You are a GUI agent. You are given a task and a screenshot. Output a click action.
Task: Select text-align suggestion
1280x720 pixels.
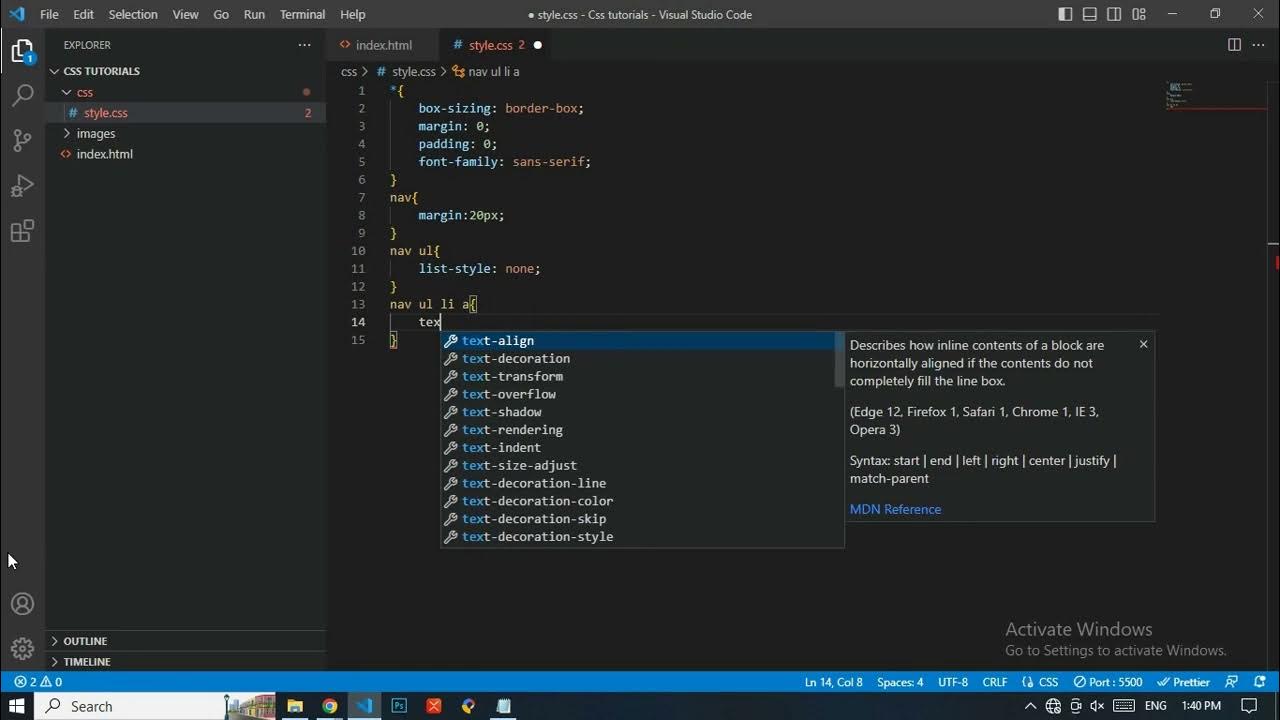640,341
